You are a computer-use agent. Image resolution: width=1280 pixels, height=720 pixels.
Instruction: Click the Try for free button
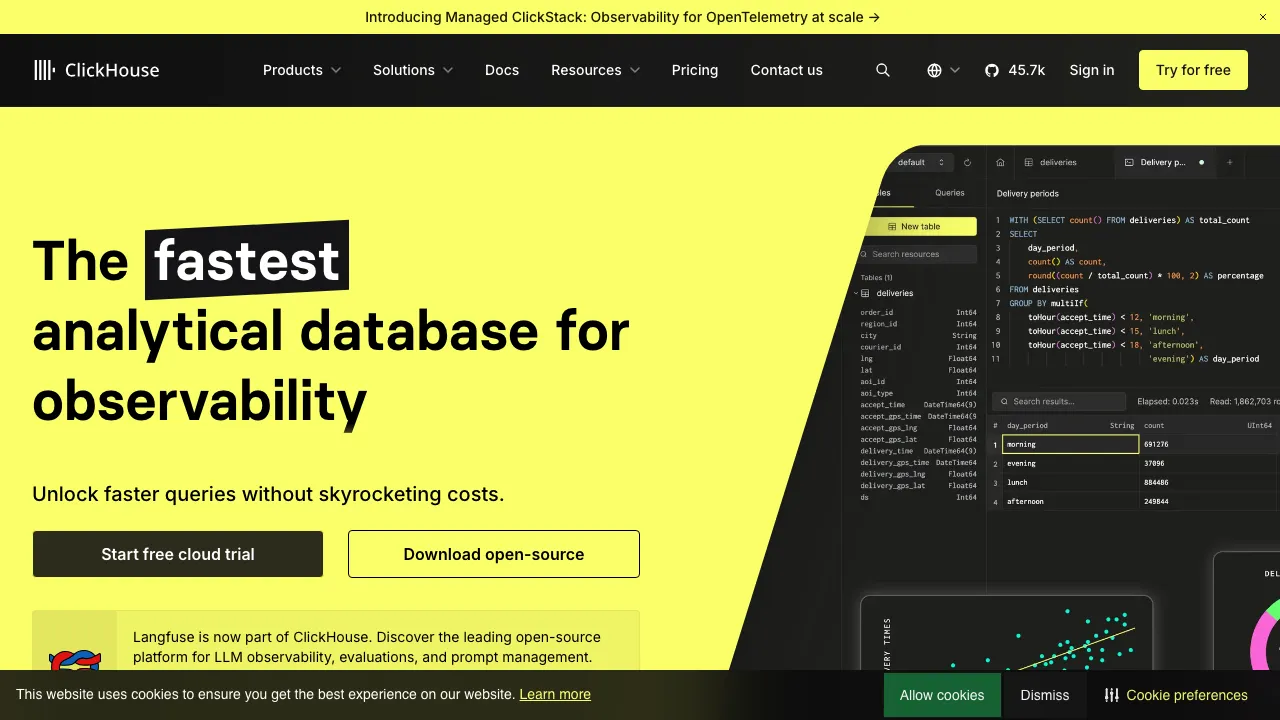pos(1193,70)
